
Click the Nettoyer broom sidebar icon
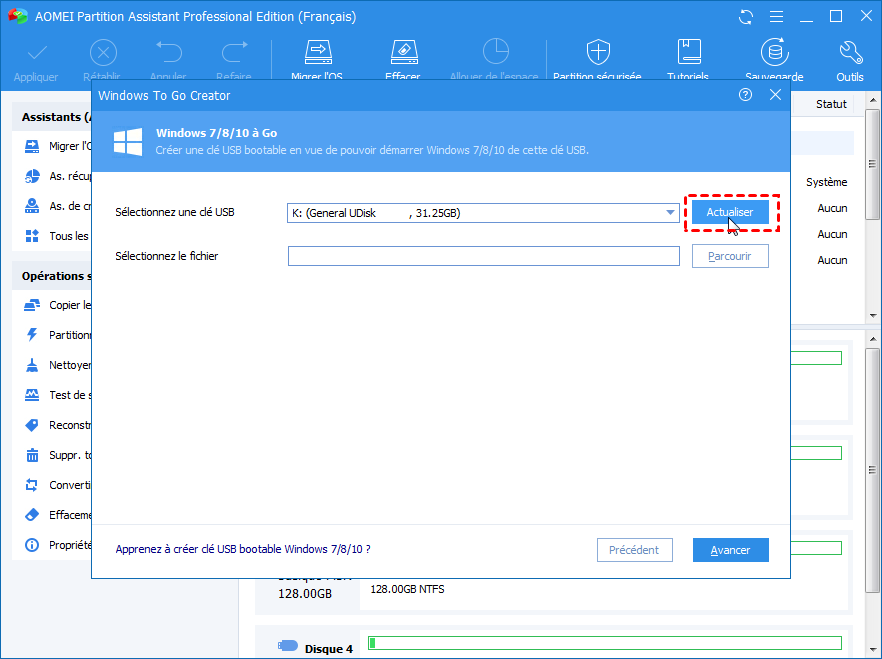pos(32,365)
